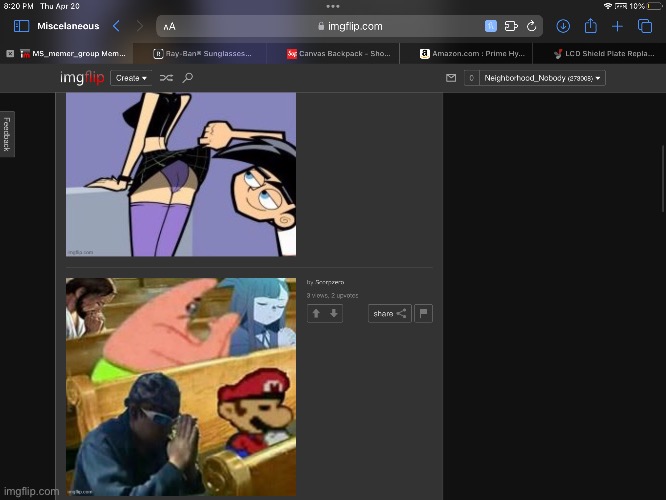The image size is (666, 500).
Task: Open the three-dot multitasking menu
Action: point(333,6)
